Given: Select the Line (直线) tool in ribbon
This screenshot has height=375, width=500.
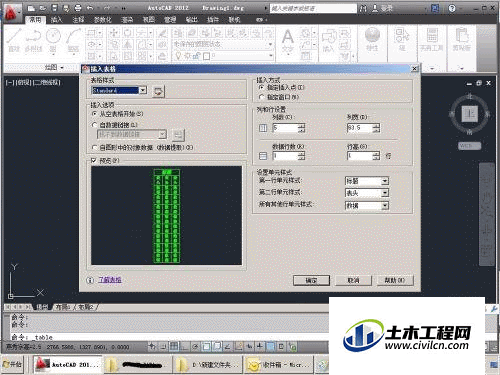Looking at the screenshot, I should (14, 40).
